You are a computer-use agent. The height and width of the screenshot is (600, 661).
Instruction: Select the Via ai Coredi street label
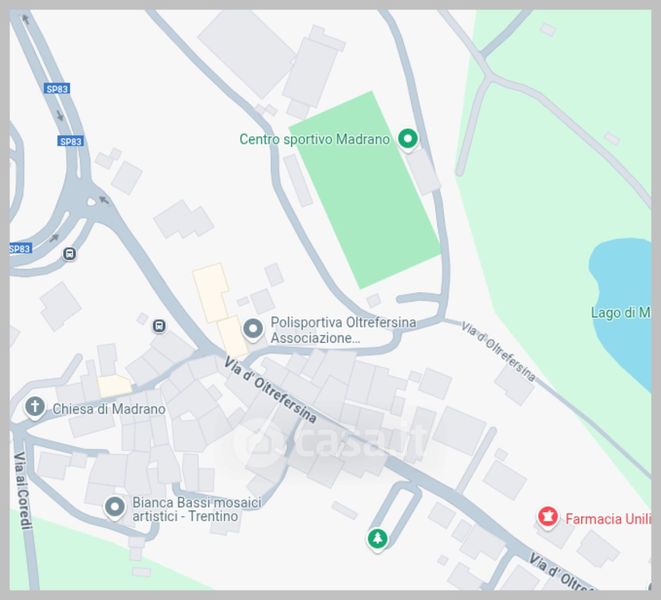tap(23, 491)
